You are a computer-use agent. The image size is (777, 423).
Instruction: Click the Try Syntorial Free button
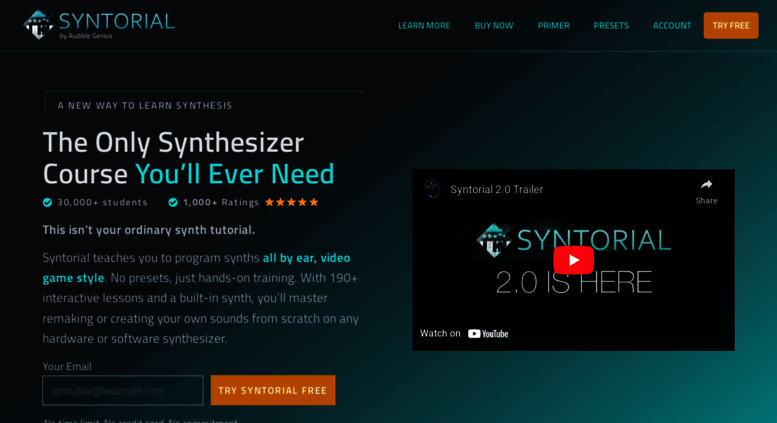coord(273,390)
